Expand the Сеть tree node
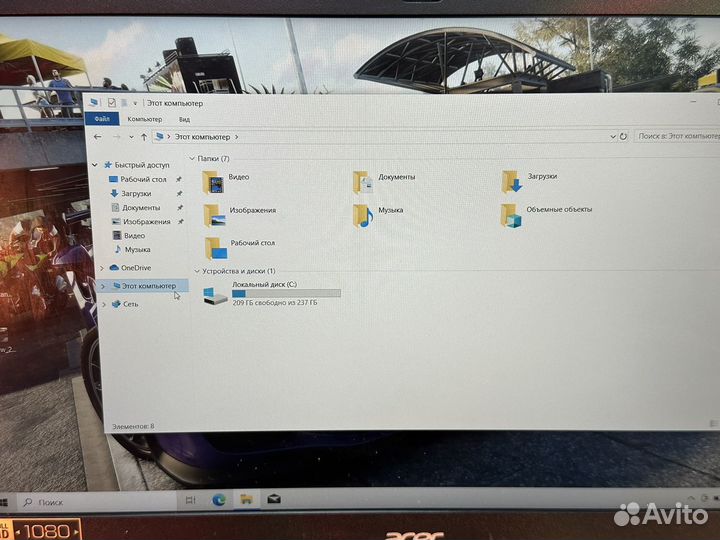The image size is (720, 540). click(104, 304)
